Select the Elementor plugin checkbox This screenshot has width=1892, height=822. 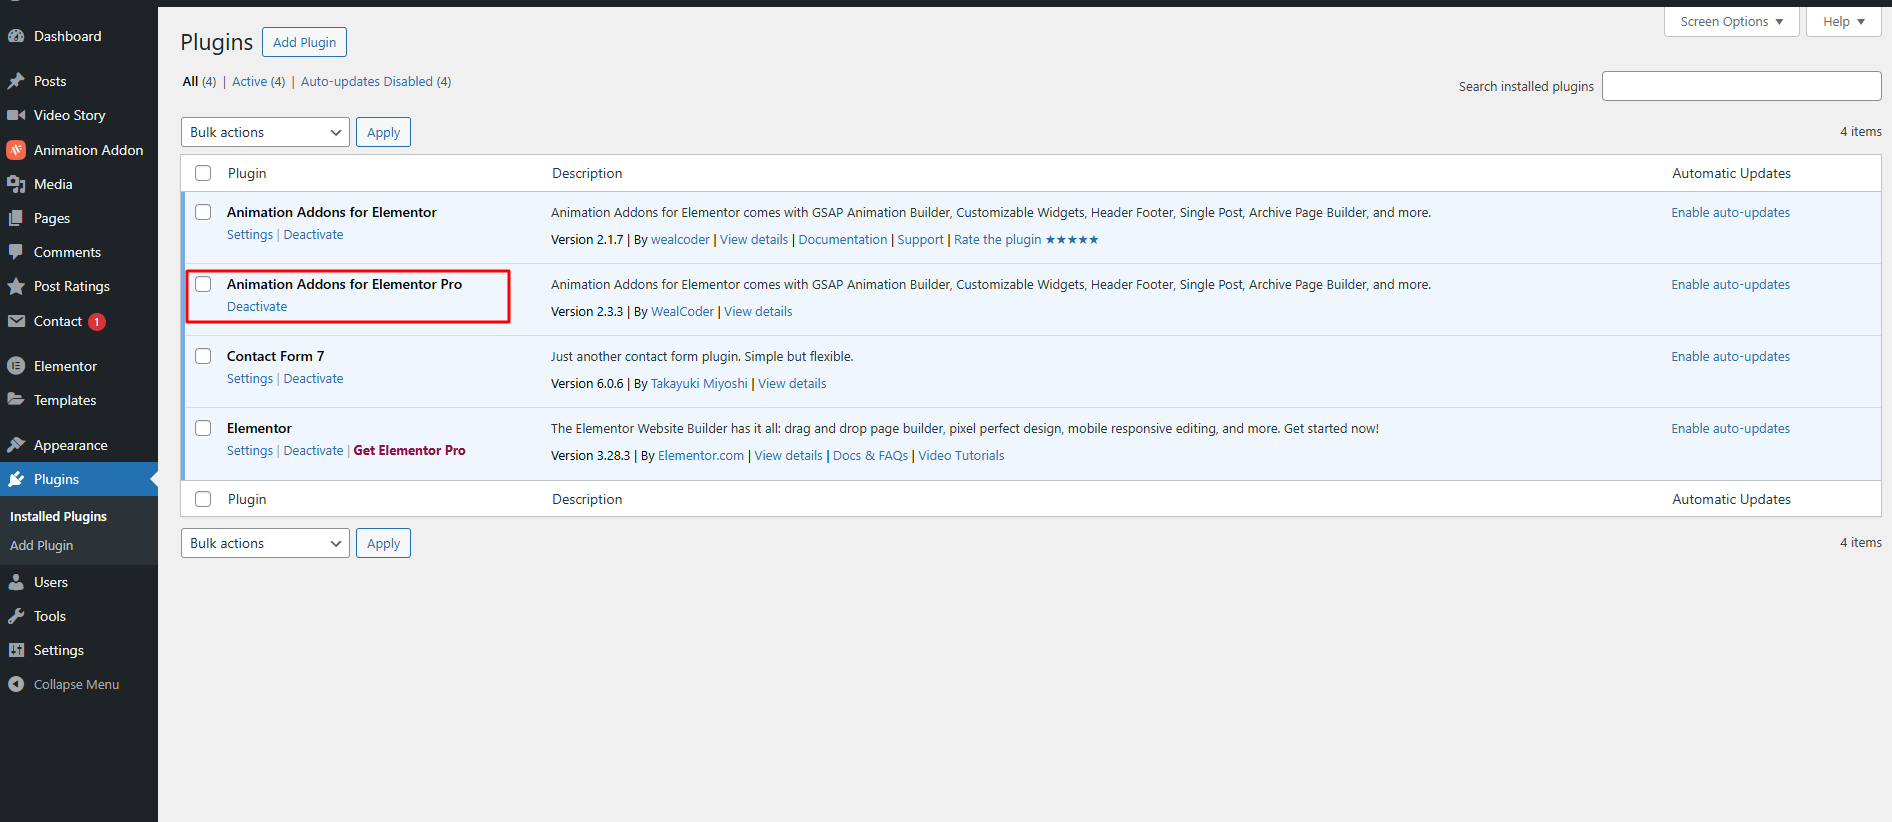[203, 428]
